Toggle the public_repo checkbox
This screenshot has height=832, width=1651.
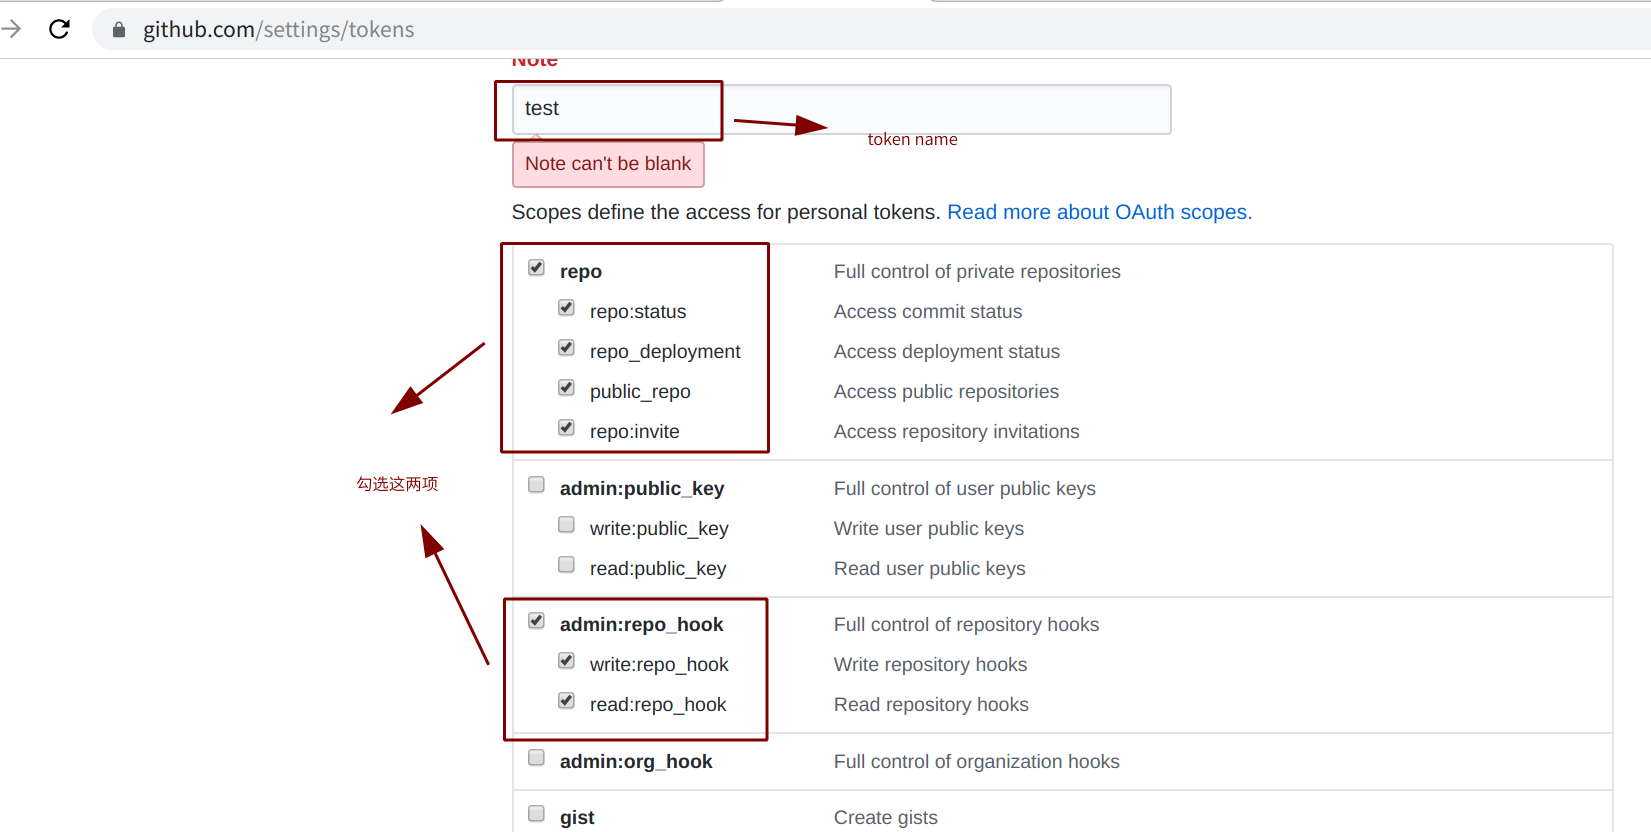point(567,388)
